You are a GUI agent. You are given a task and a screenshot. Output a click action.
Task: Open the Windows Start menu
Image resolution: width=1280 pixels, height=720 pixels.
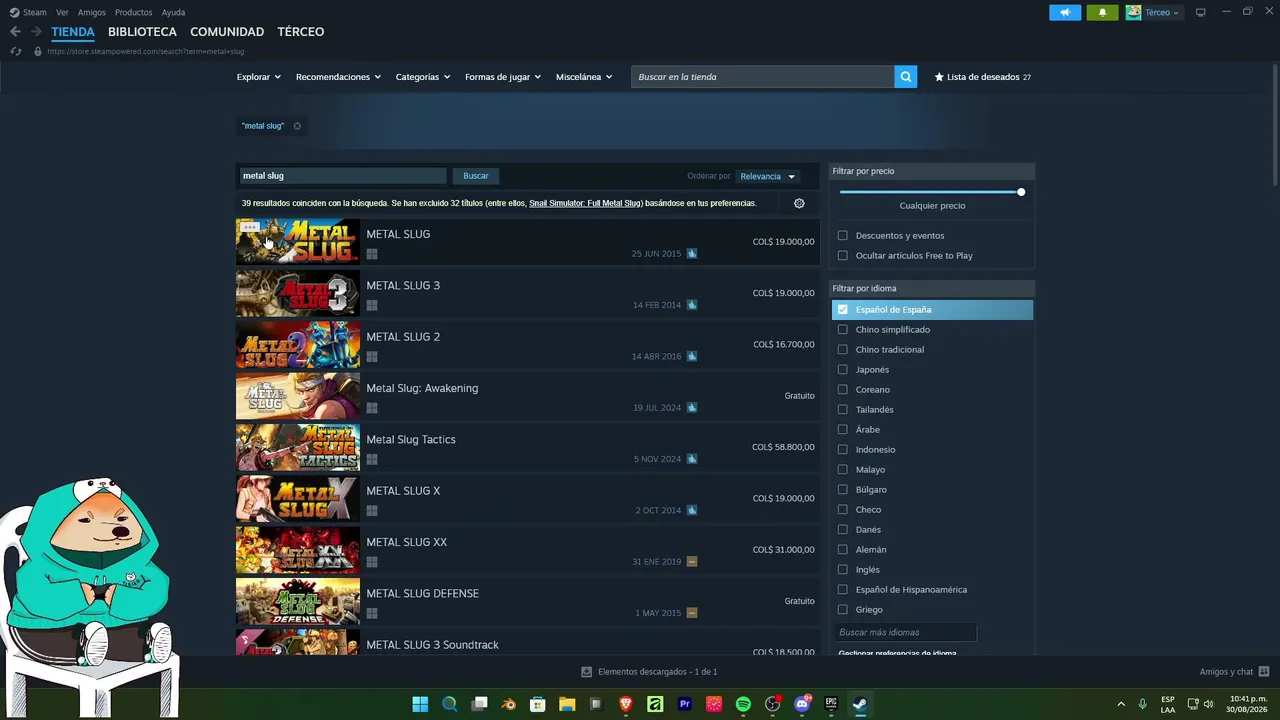[420, 704]
